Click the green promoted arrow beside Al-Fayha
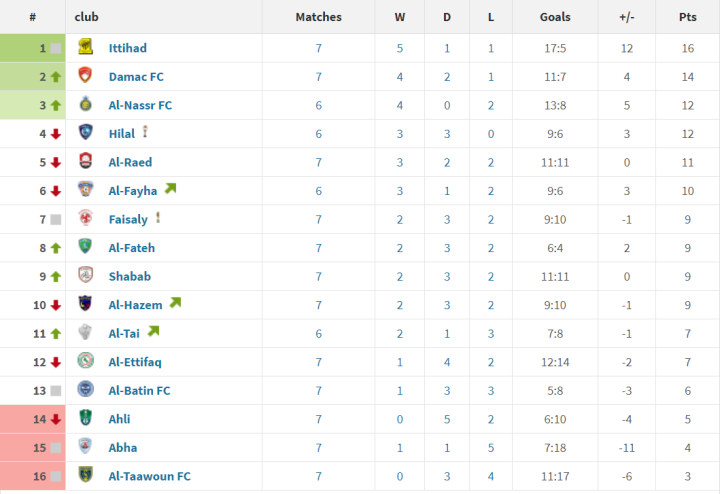The width and height of the screenshot is (720, 494). click(x=170, y=189)
